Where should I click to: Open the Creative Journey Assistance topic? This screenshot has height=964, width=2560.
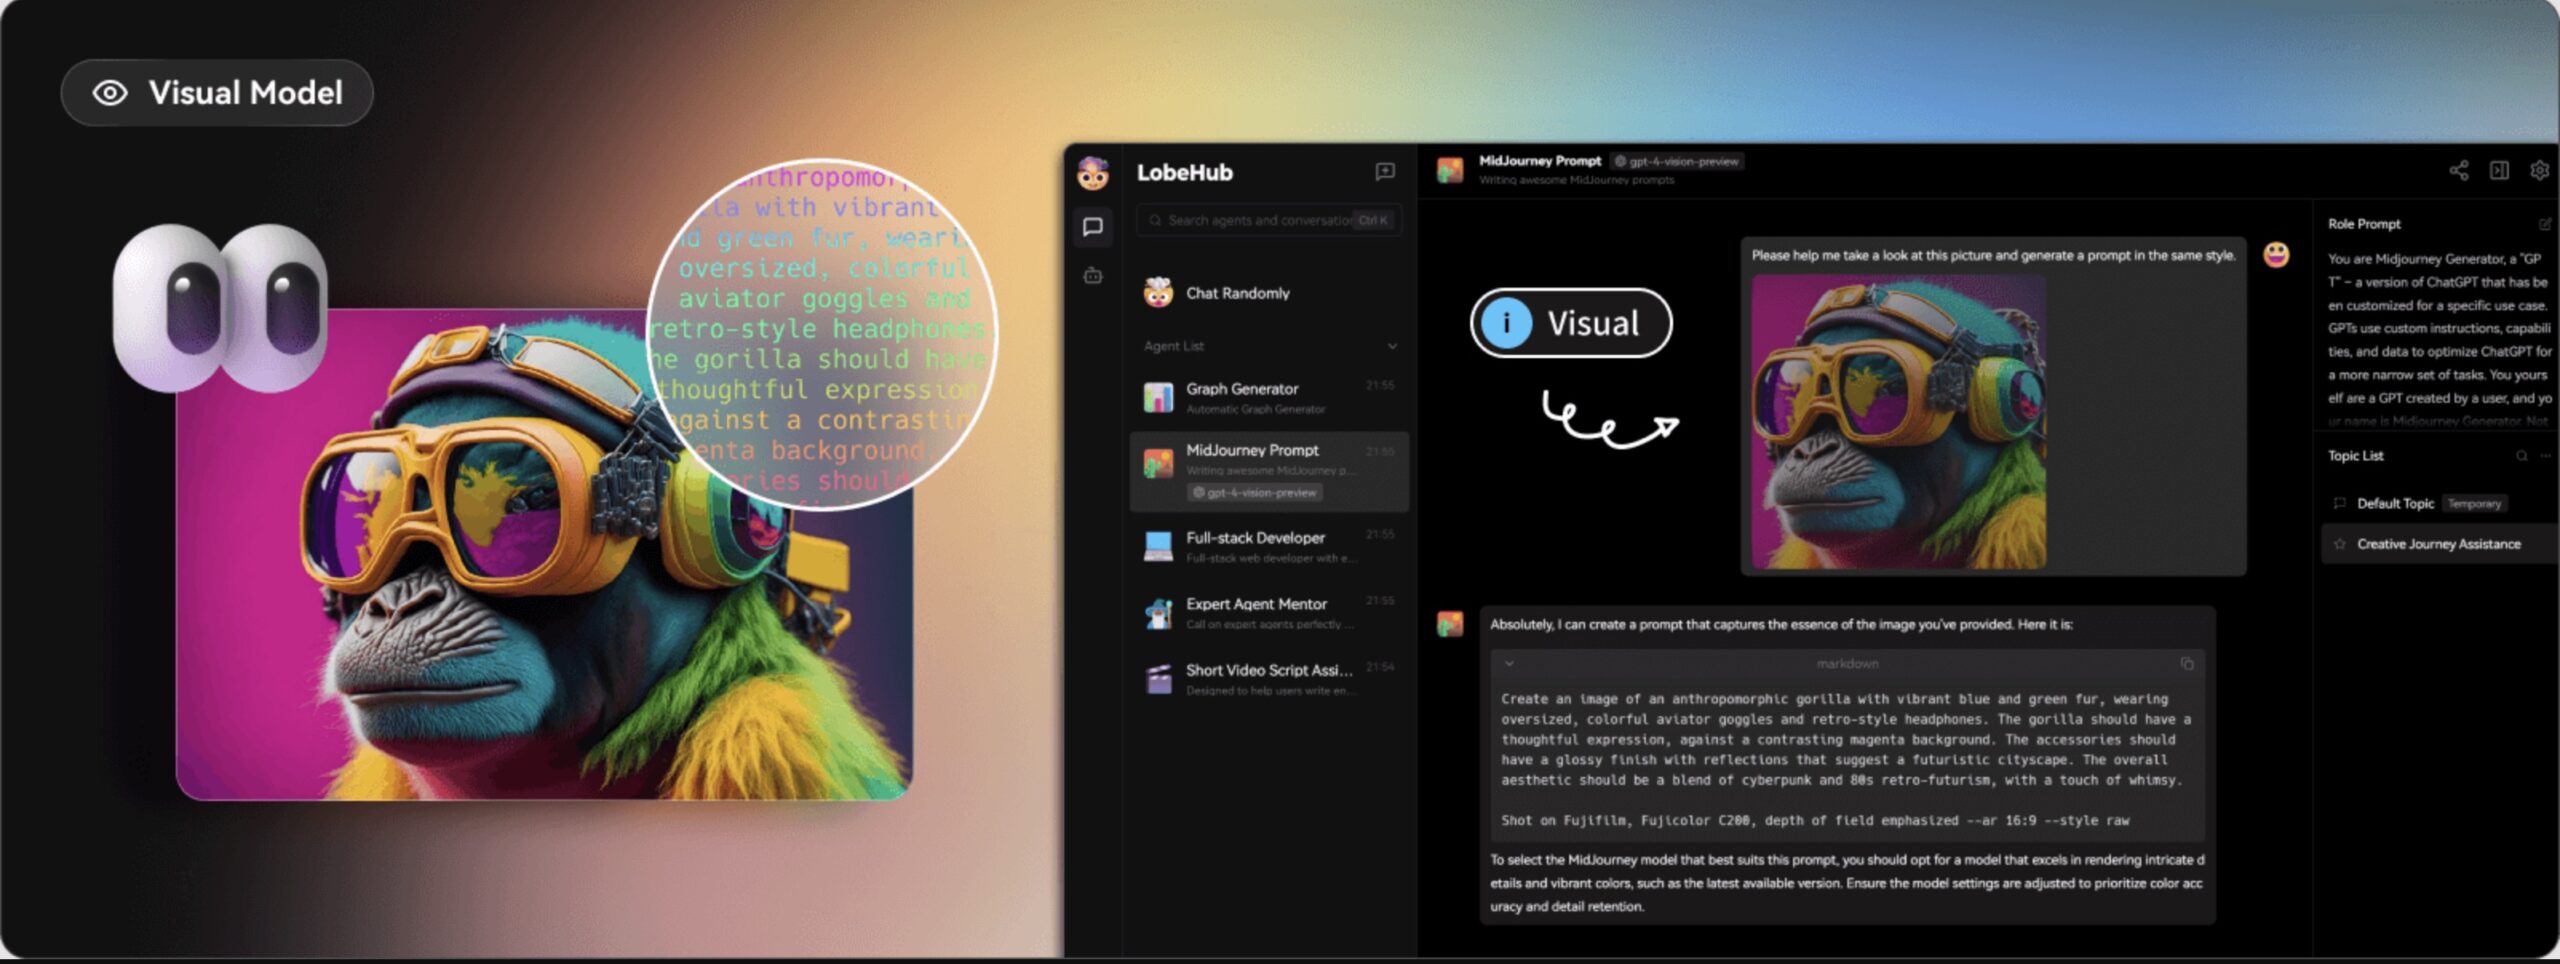[x=2438, y=544]
